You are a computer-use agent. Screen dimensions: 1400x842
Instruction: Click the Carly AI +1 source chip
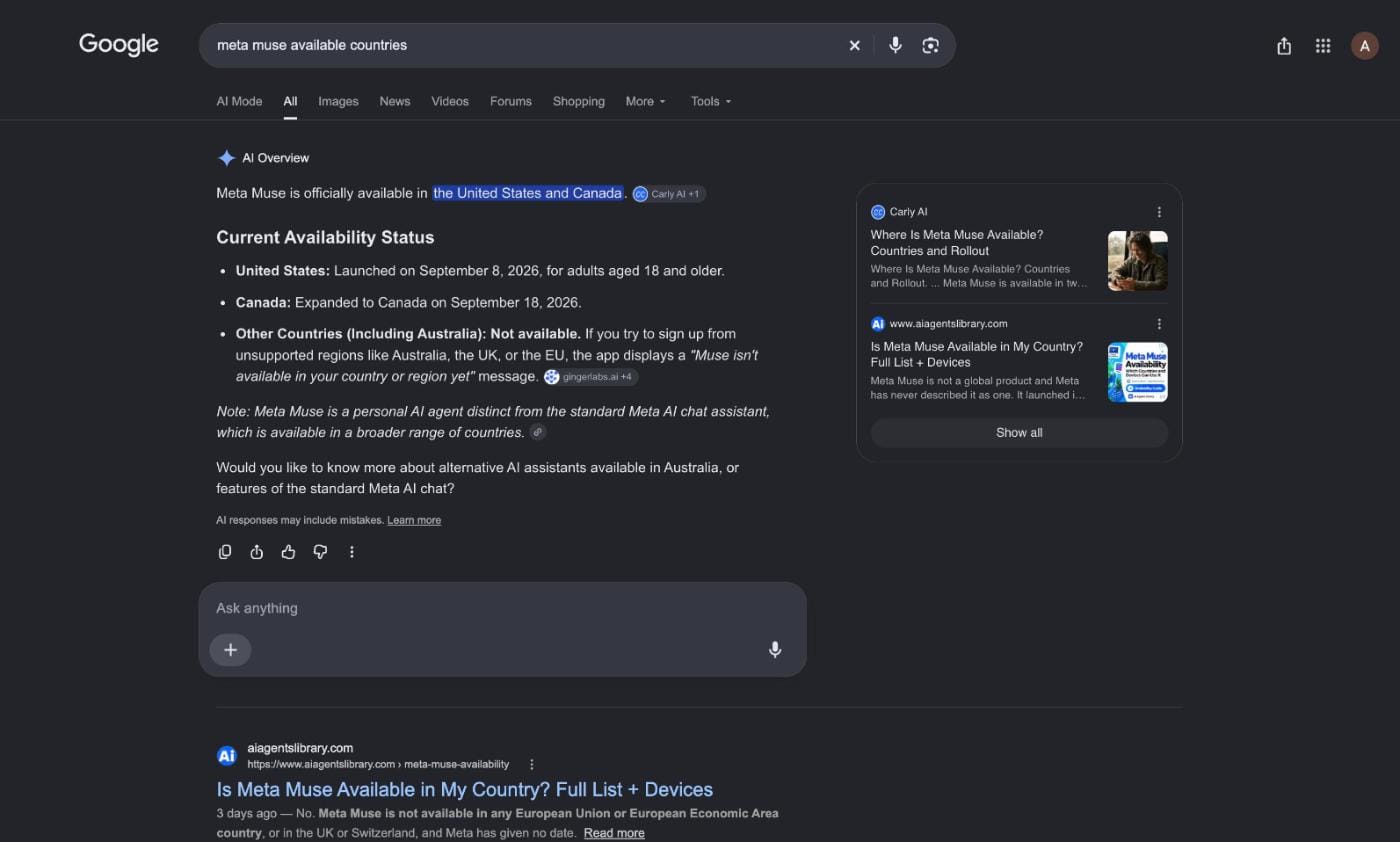coord(669,194)
